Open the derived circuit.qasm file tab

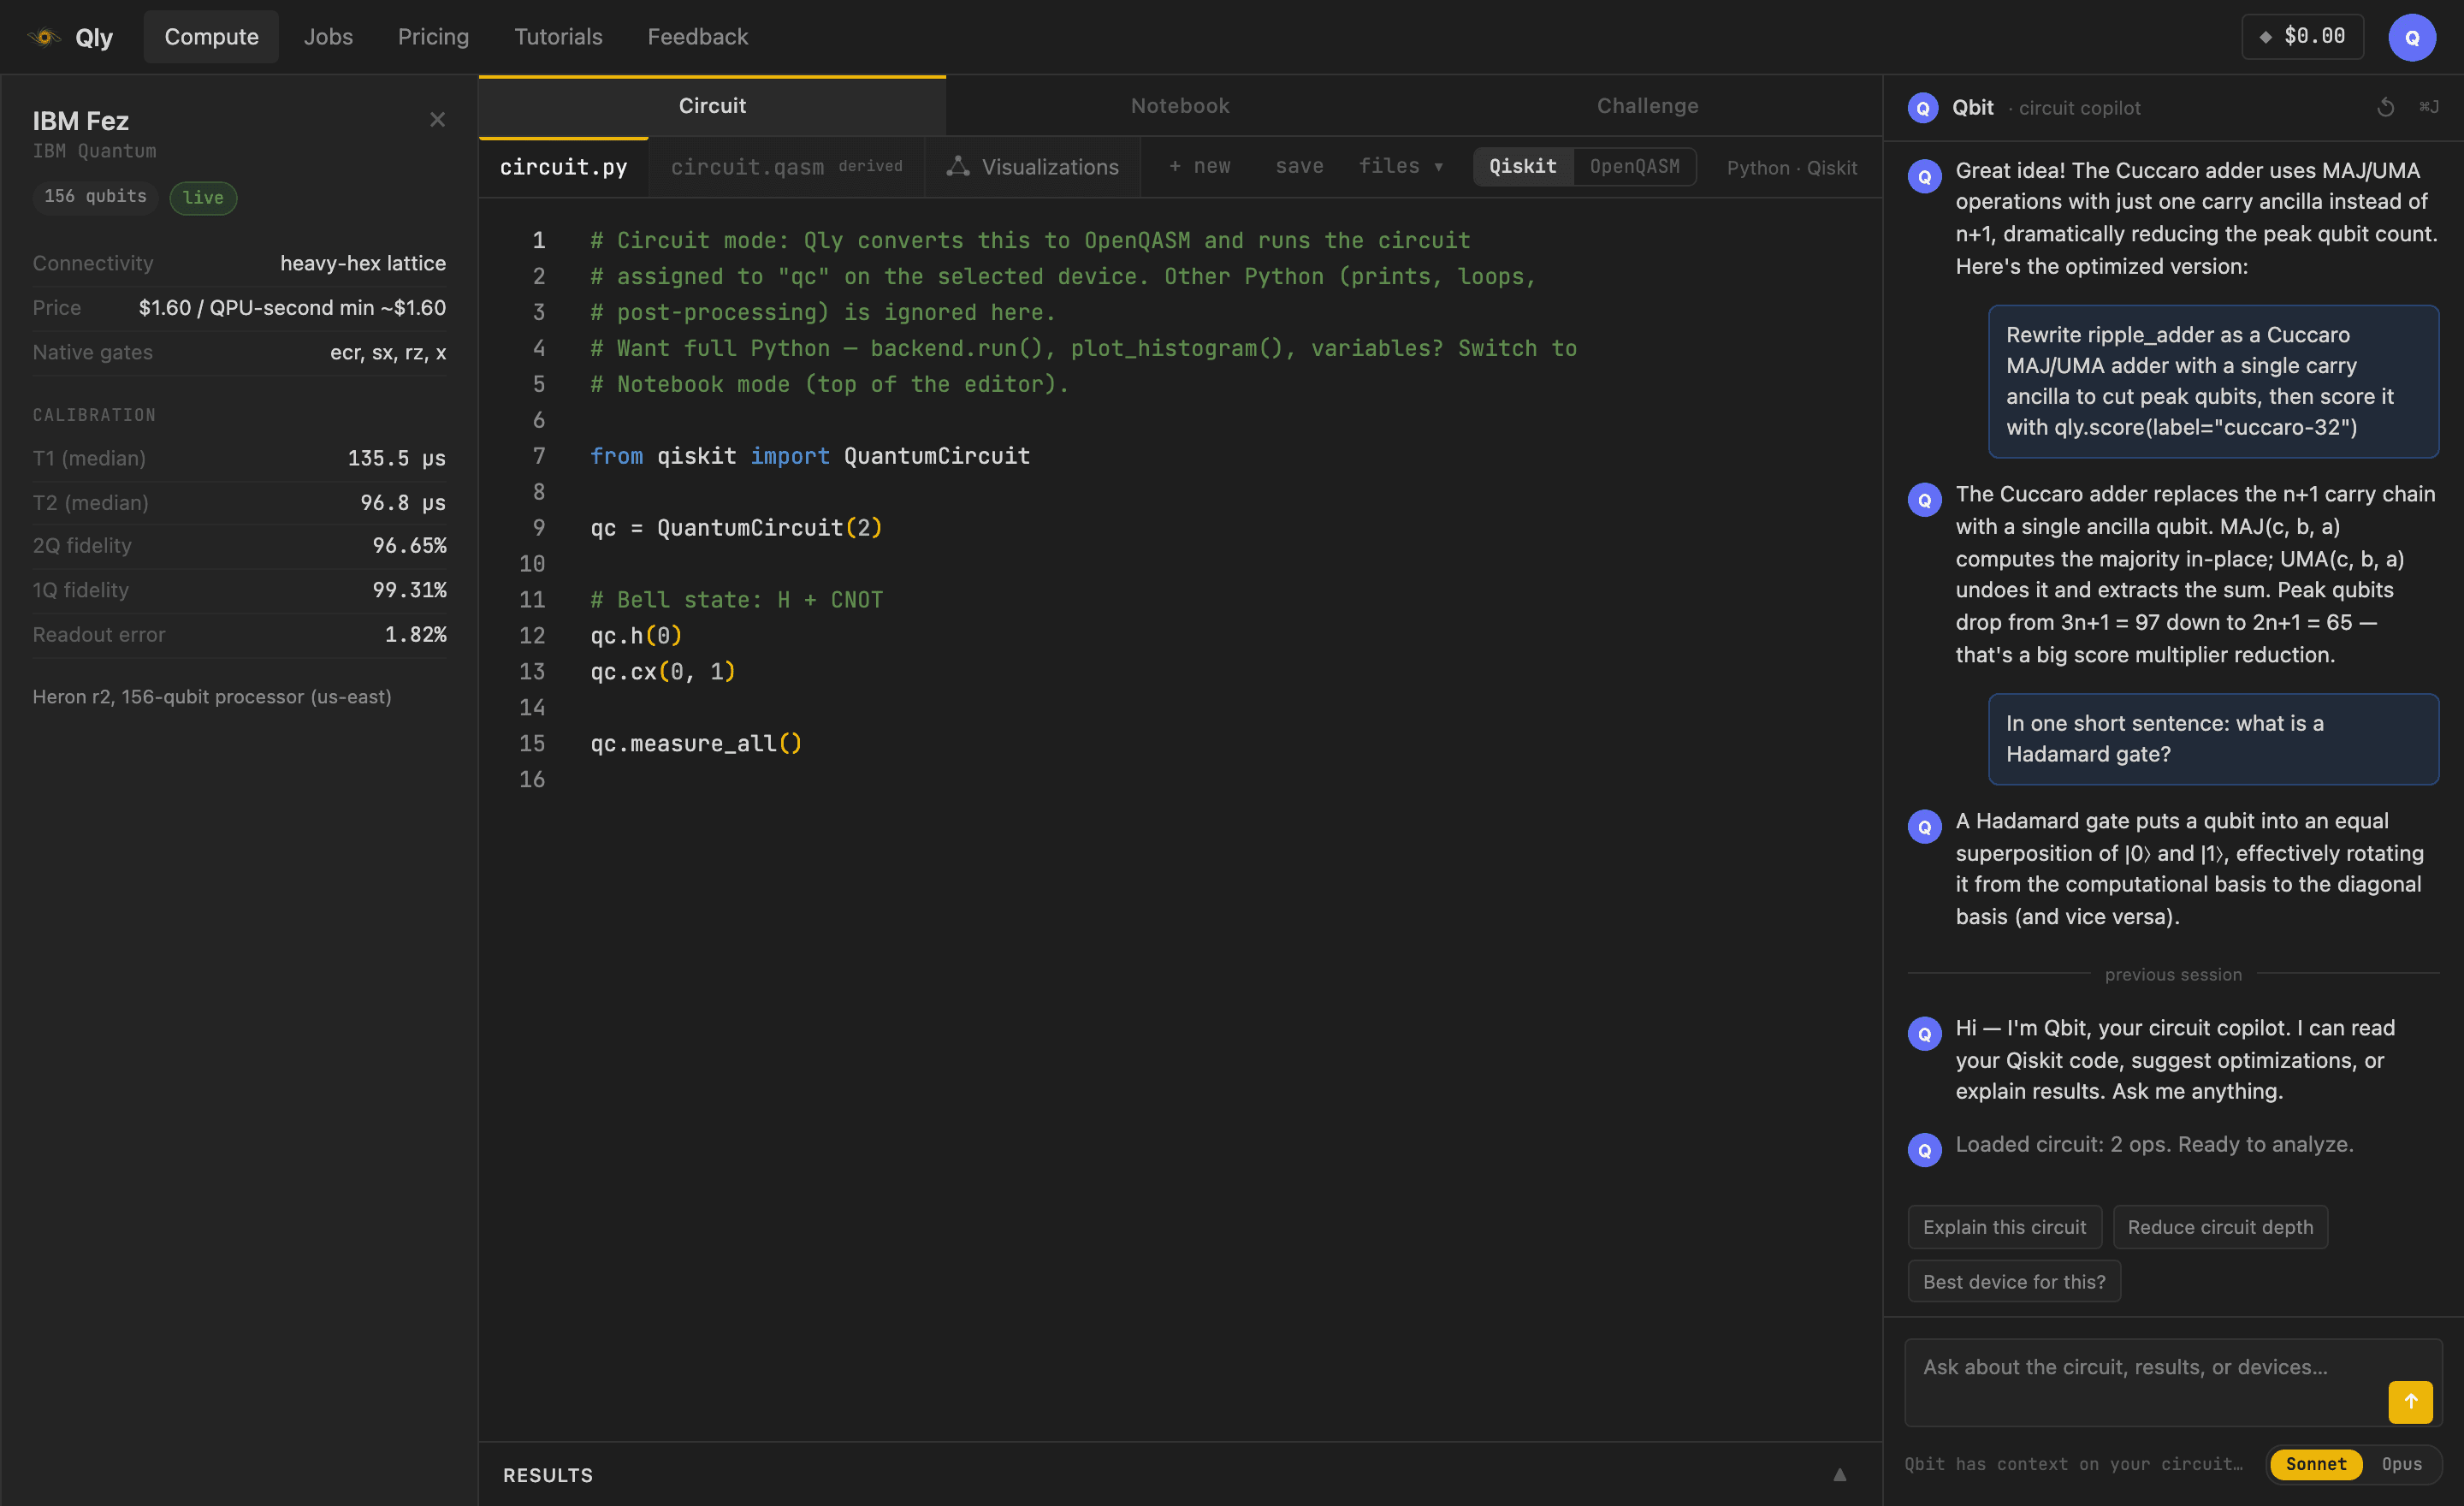tap(786, 167)
